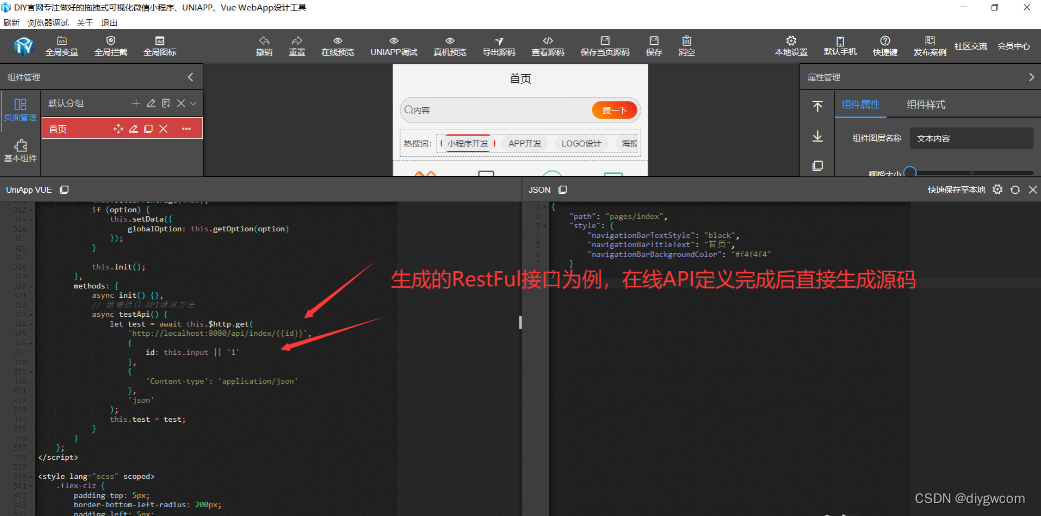The width and height of the screenshot is (1041, 516).
Task: Open the 浏览器调试 menu
Action: pyautogui.click(x=48, y=22)
